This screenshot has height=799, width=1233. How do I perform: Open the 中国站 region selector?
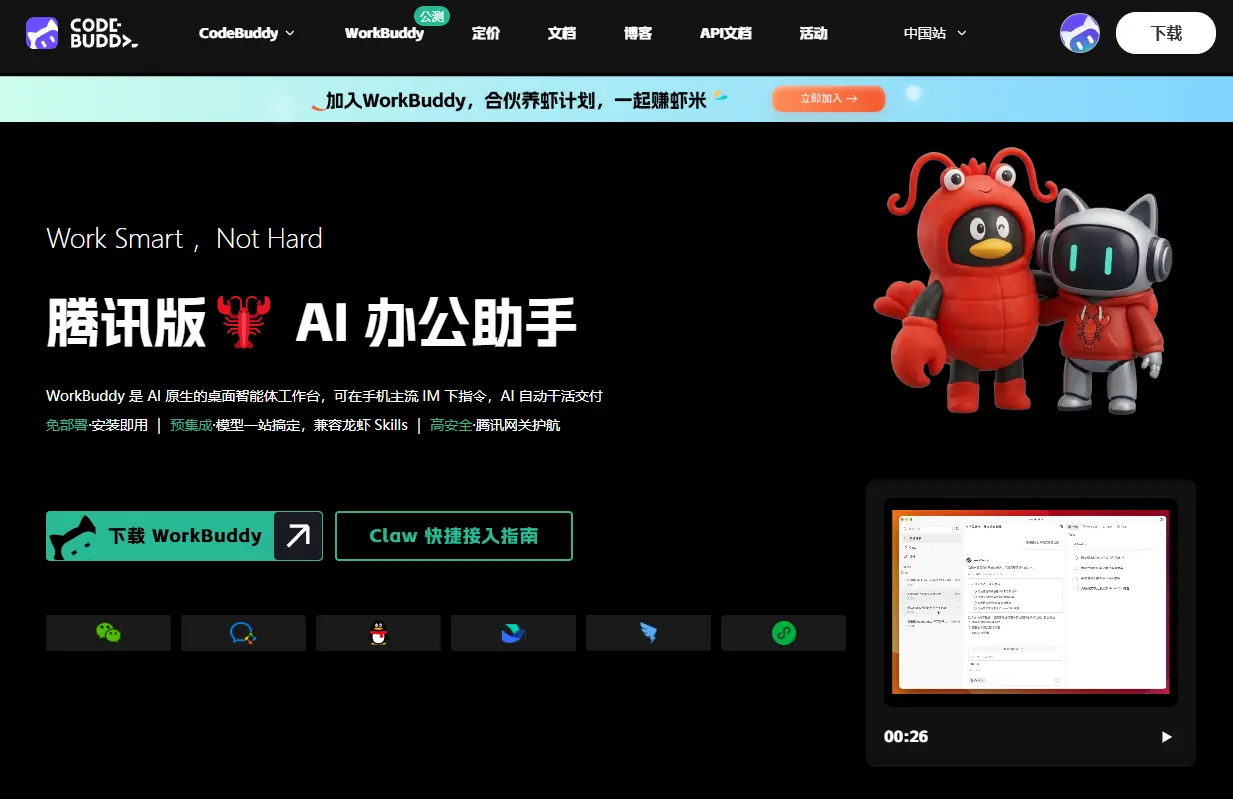point(933,33)
